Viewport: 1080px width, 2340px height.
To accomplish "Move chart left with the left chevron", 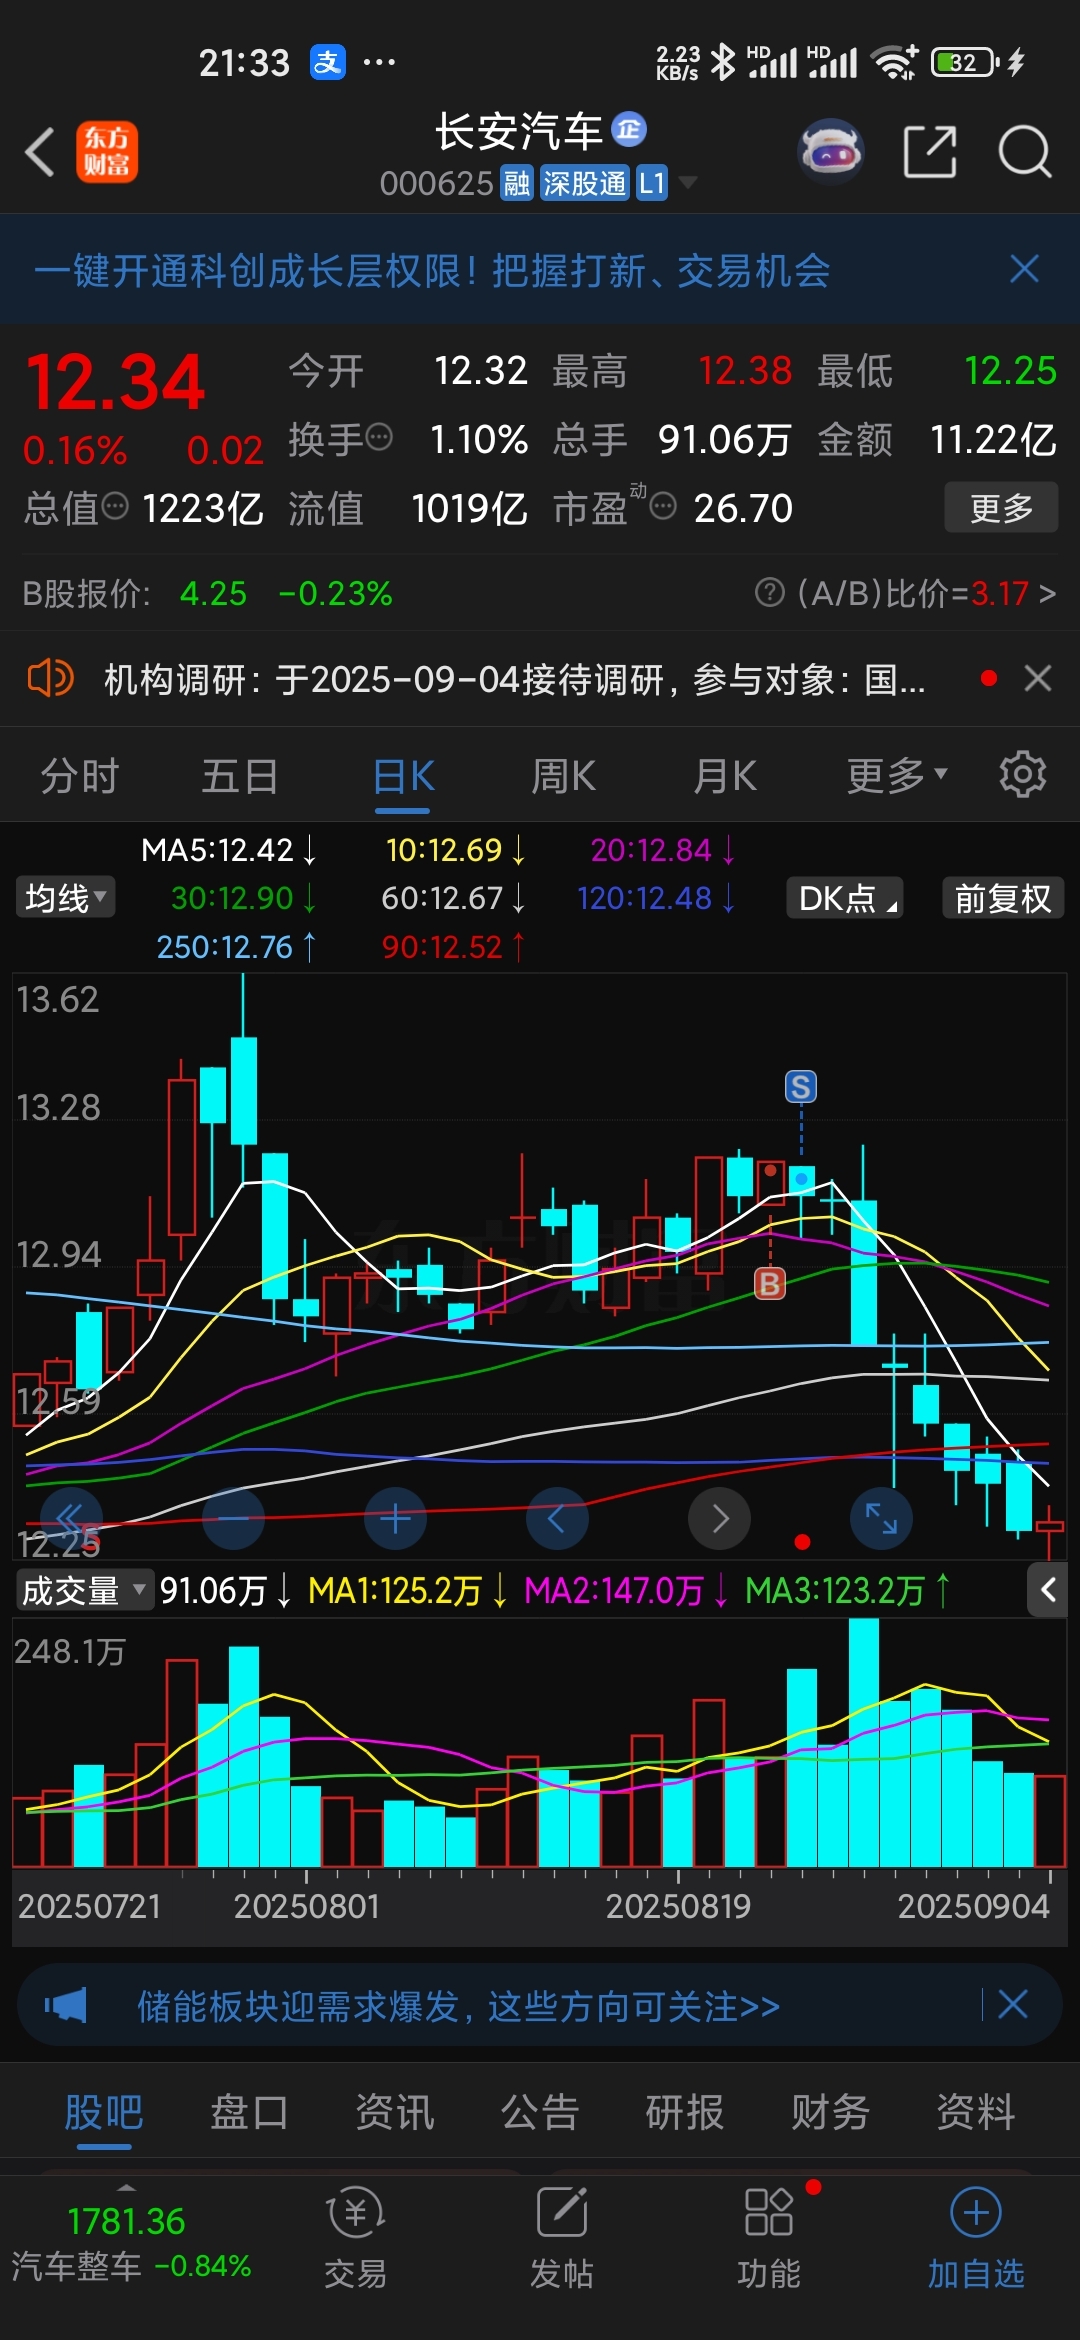I will 557,1519.
